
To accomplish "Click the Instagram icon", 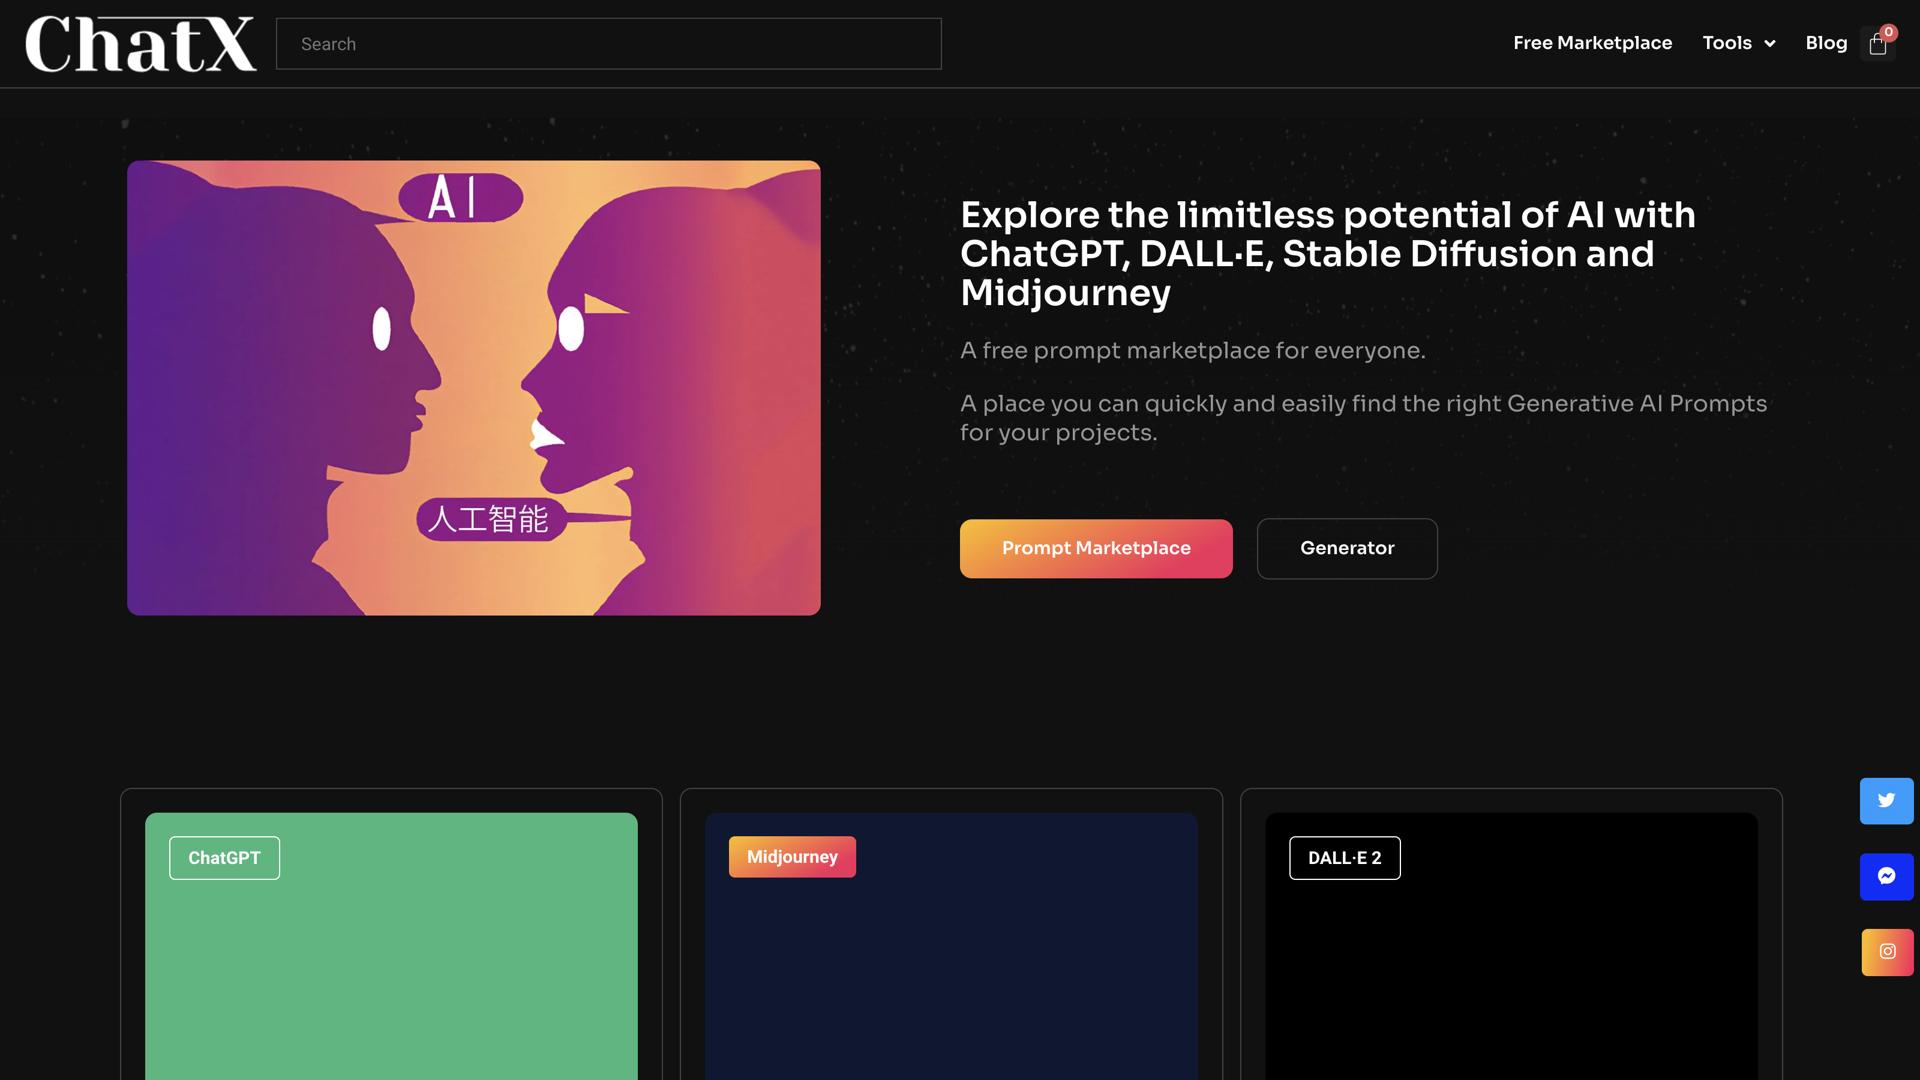I will click(x=1886, y=952).
